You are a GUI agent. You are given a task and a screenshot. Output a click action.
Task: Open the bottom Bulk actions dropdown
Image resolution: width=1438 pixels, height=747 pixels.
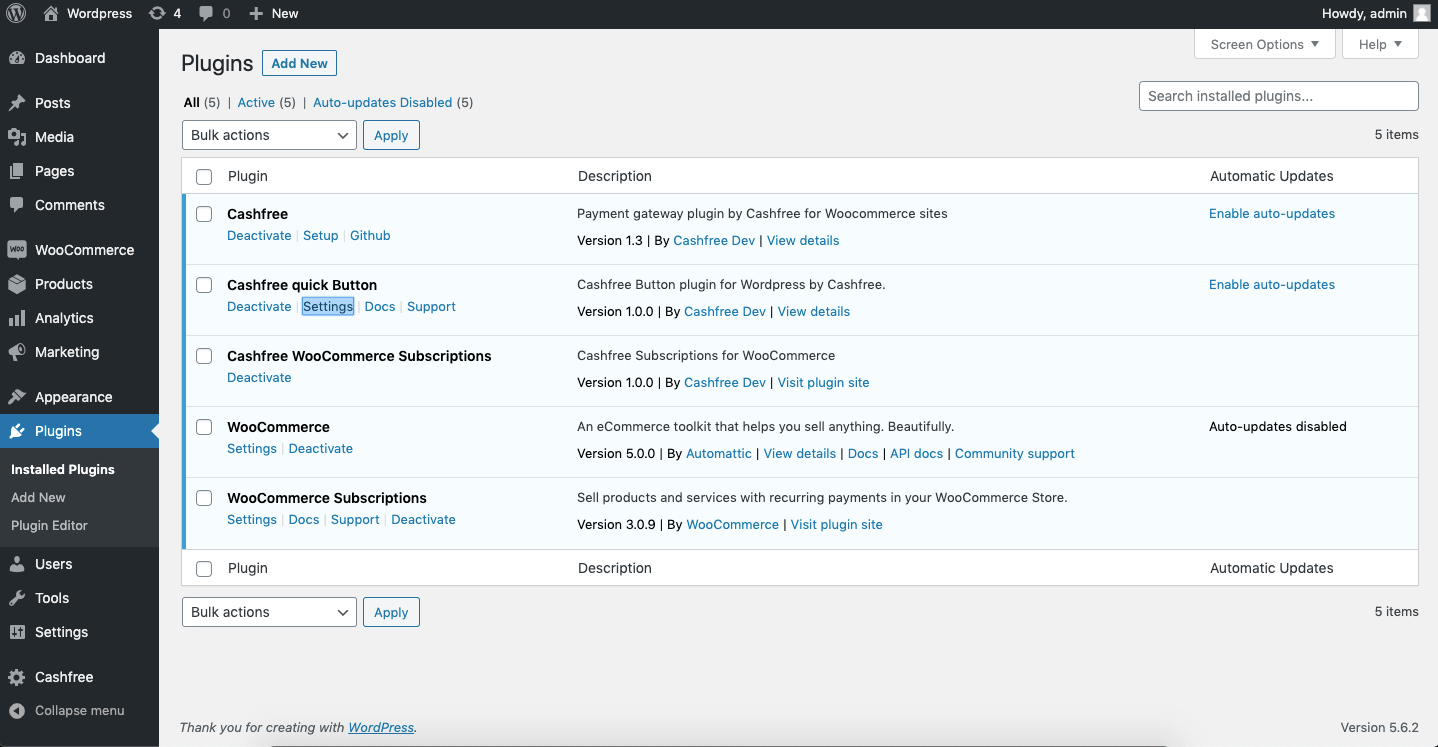(x=269, y=612)
